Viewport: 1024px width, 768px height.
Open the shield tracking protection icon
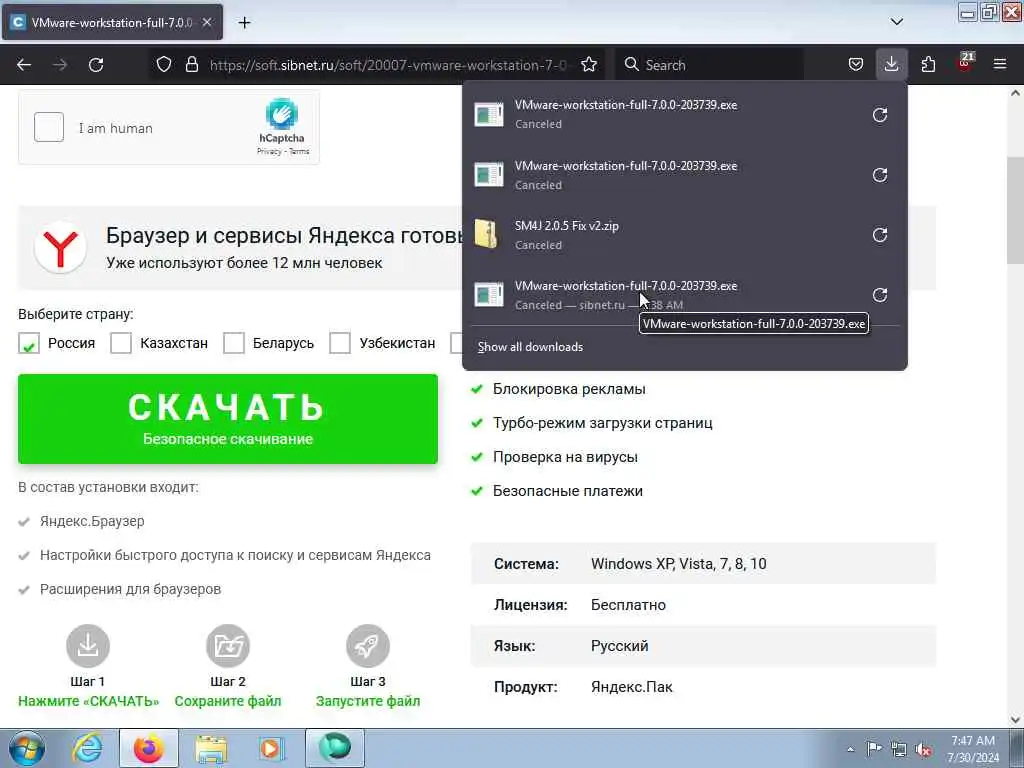pos(164,65)
